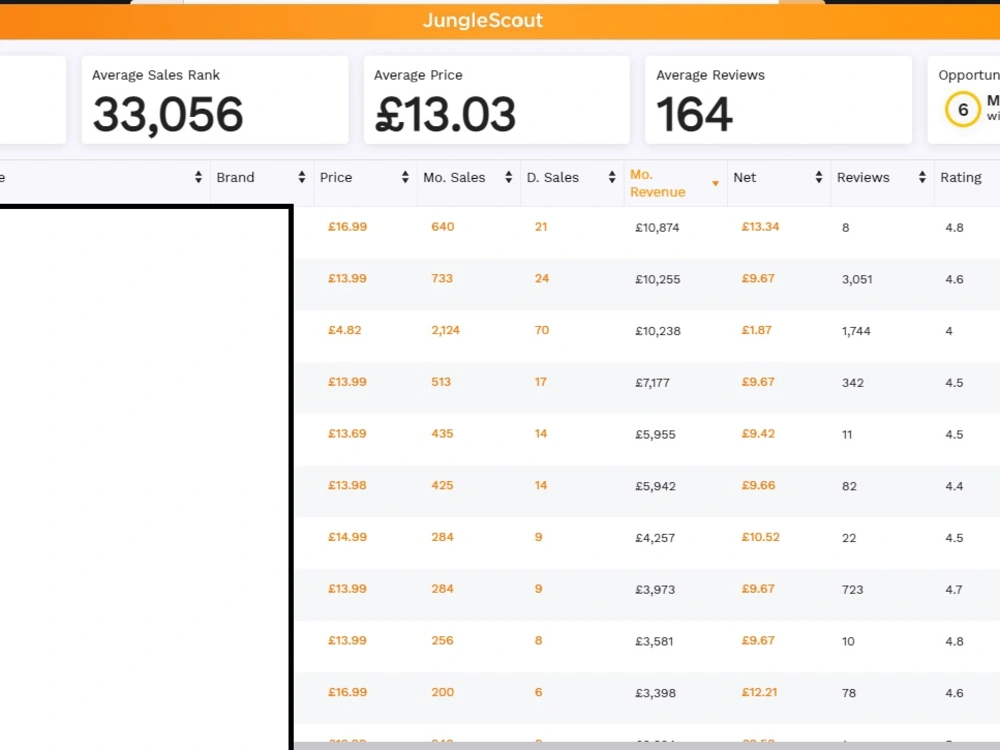Image resolution: width=1000 pixels, height=750 pixels.
Task: Select monthly sales value 2,124
Action: 445,330
